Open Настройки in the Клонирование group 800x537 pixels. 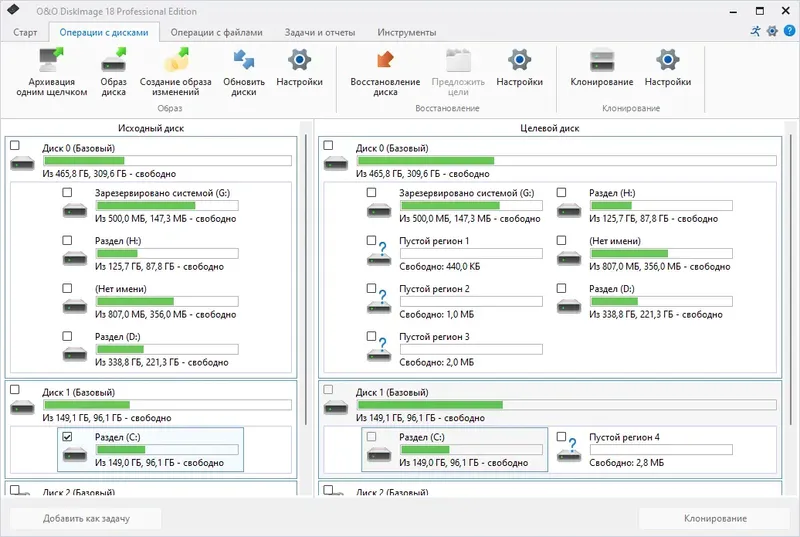[668, 68]
